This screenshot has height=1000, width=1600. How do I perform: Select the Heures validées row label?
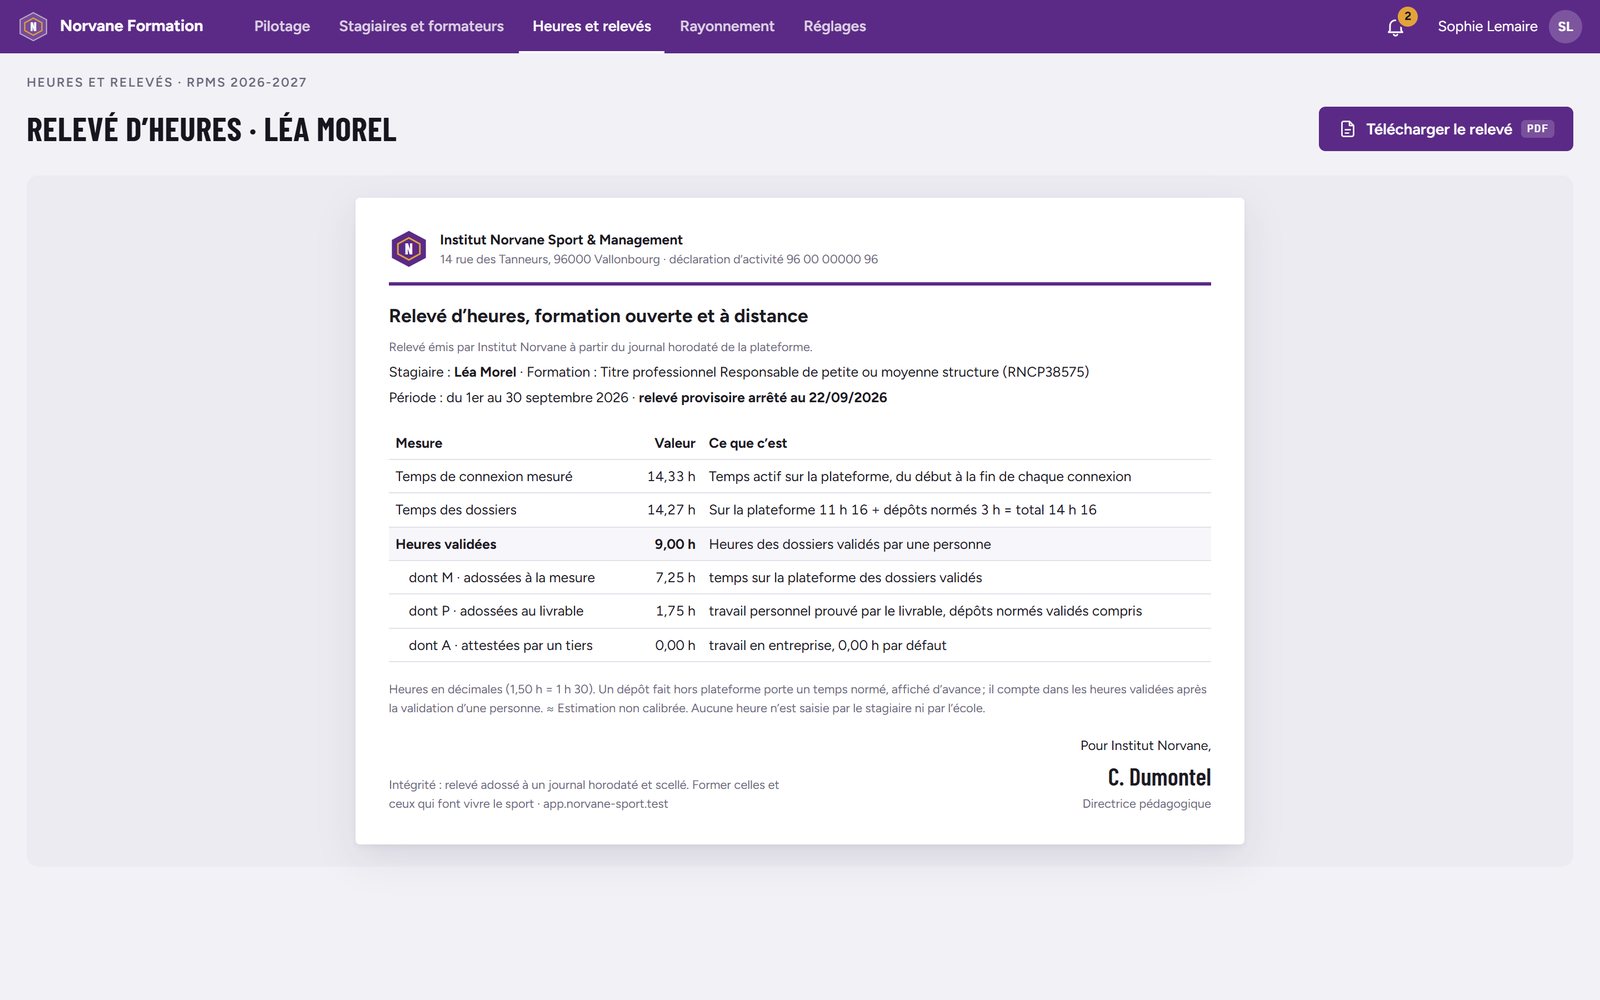446,544
